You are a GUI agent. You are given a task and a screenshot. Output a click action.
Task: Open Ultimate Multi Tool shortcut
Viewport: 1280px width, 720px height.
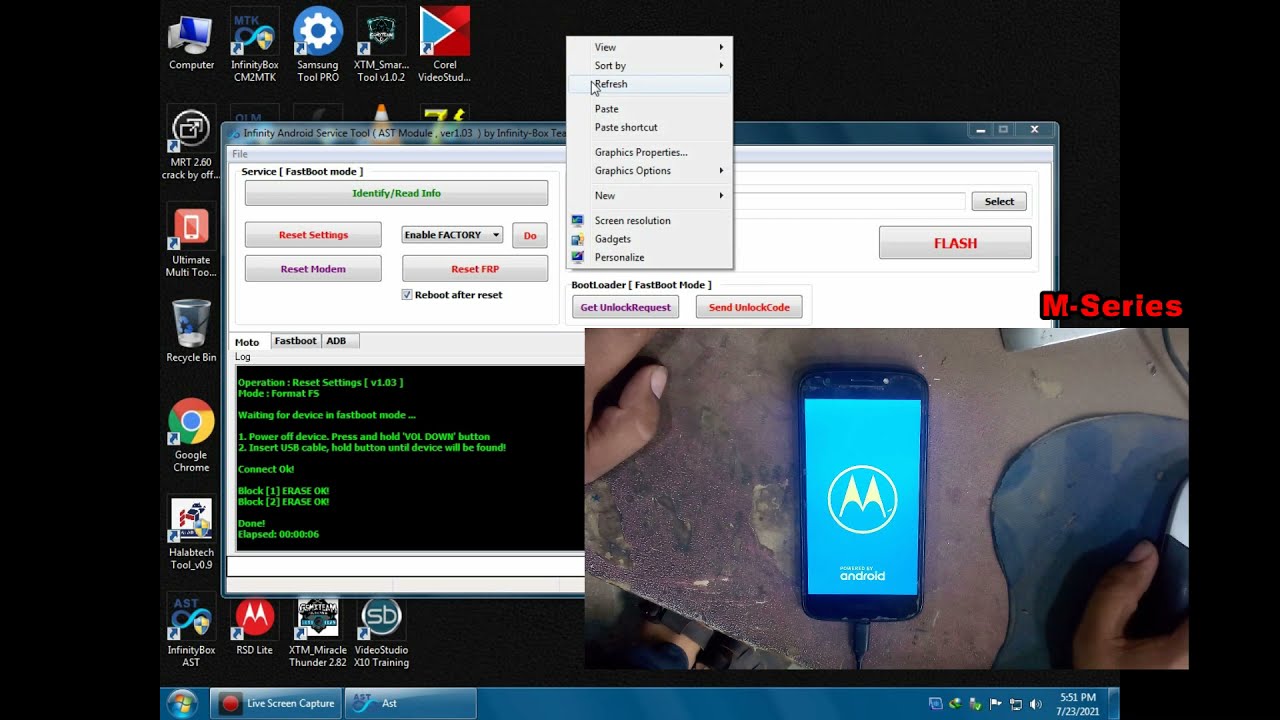click(x=191, y=242)
